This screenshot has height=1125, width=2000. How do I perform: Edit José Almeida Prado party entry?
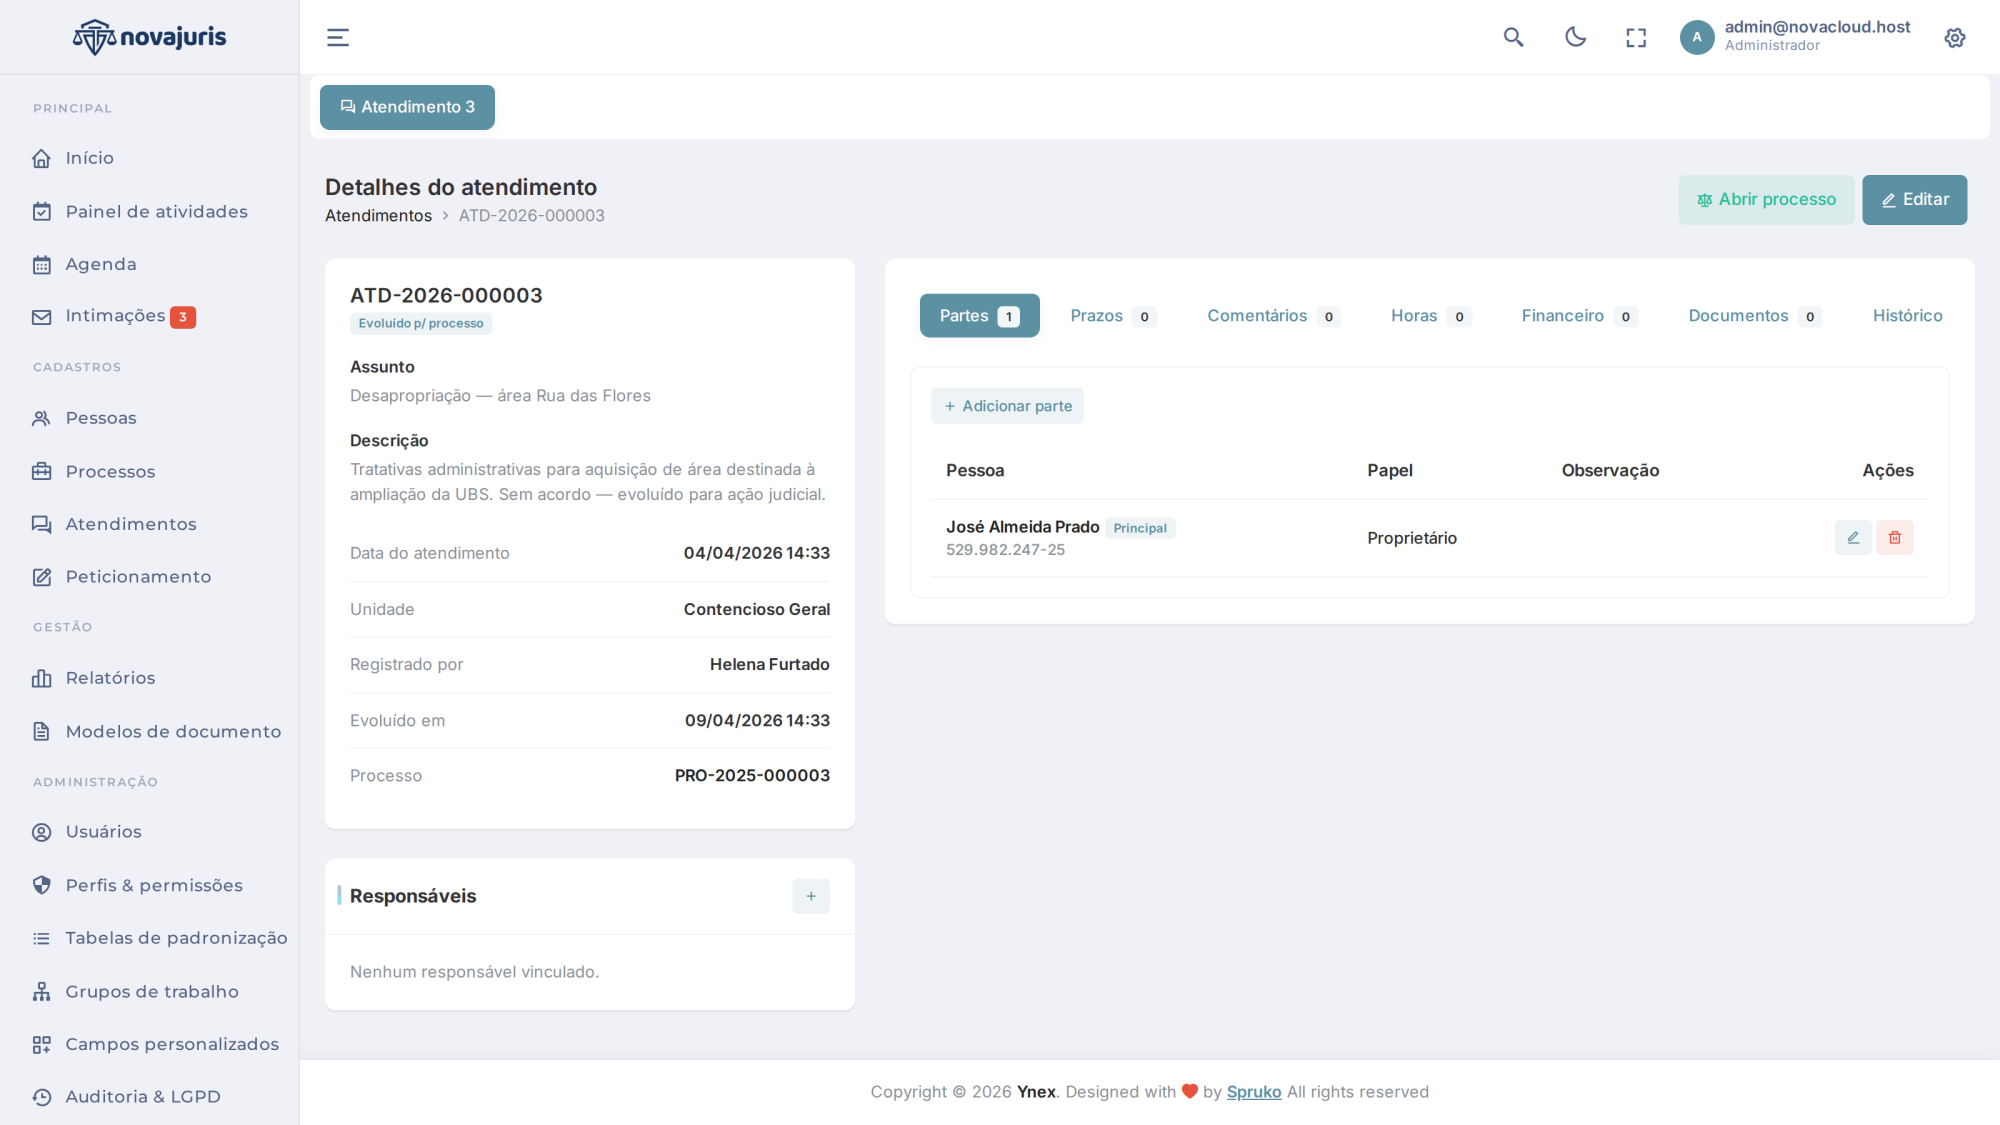click(x=1853, y=538)
